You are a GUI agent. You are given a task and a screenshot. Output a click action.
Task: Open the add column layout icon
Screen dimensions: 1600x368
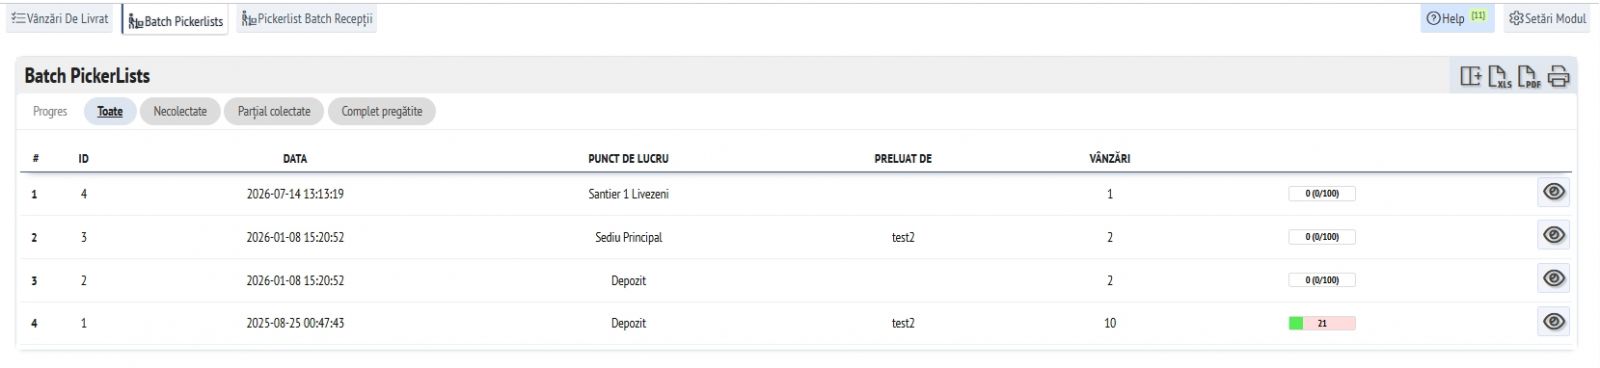[1471, 76]
